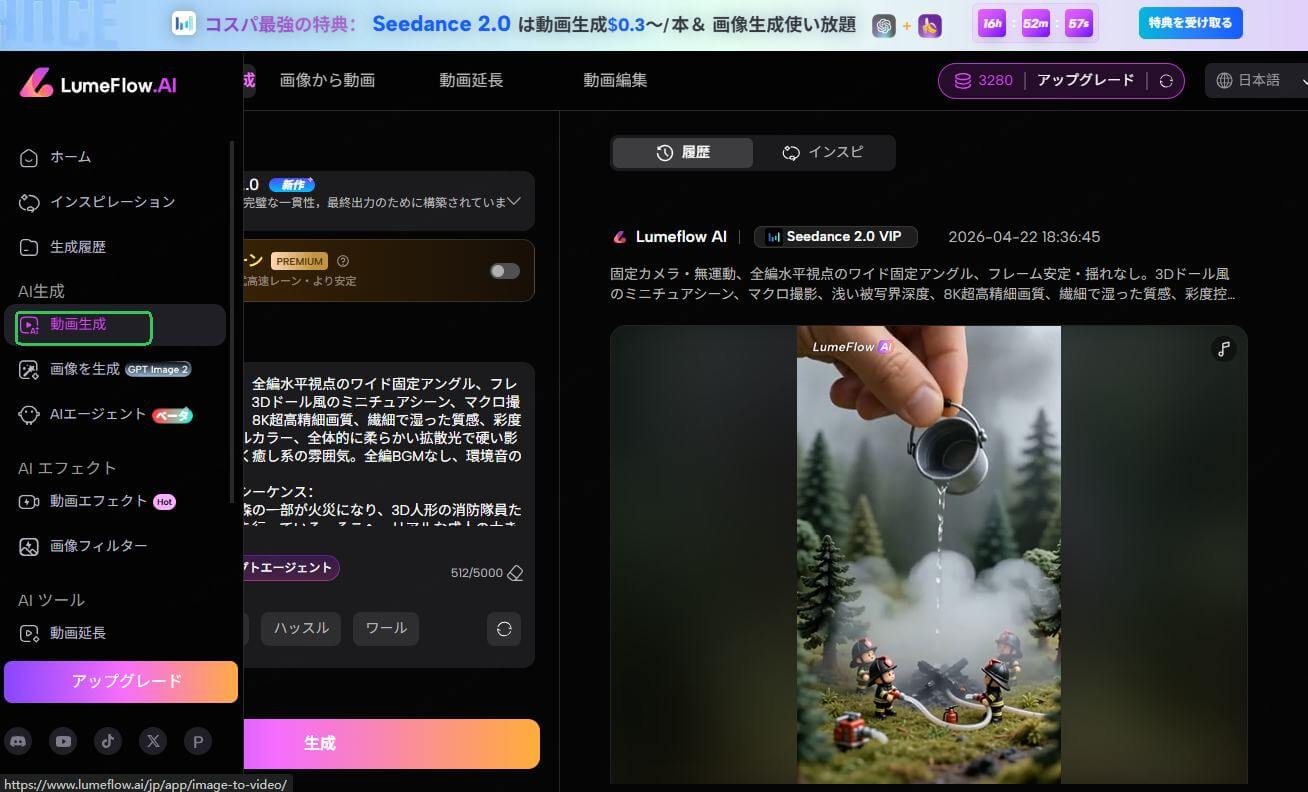Switch to the 動画編集 tab
Screen dimensions: 1308x792
click(615, 80)
